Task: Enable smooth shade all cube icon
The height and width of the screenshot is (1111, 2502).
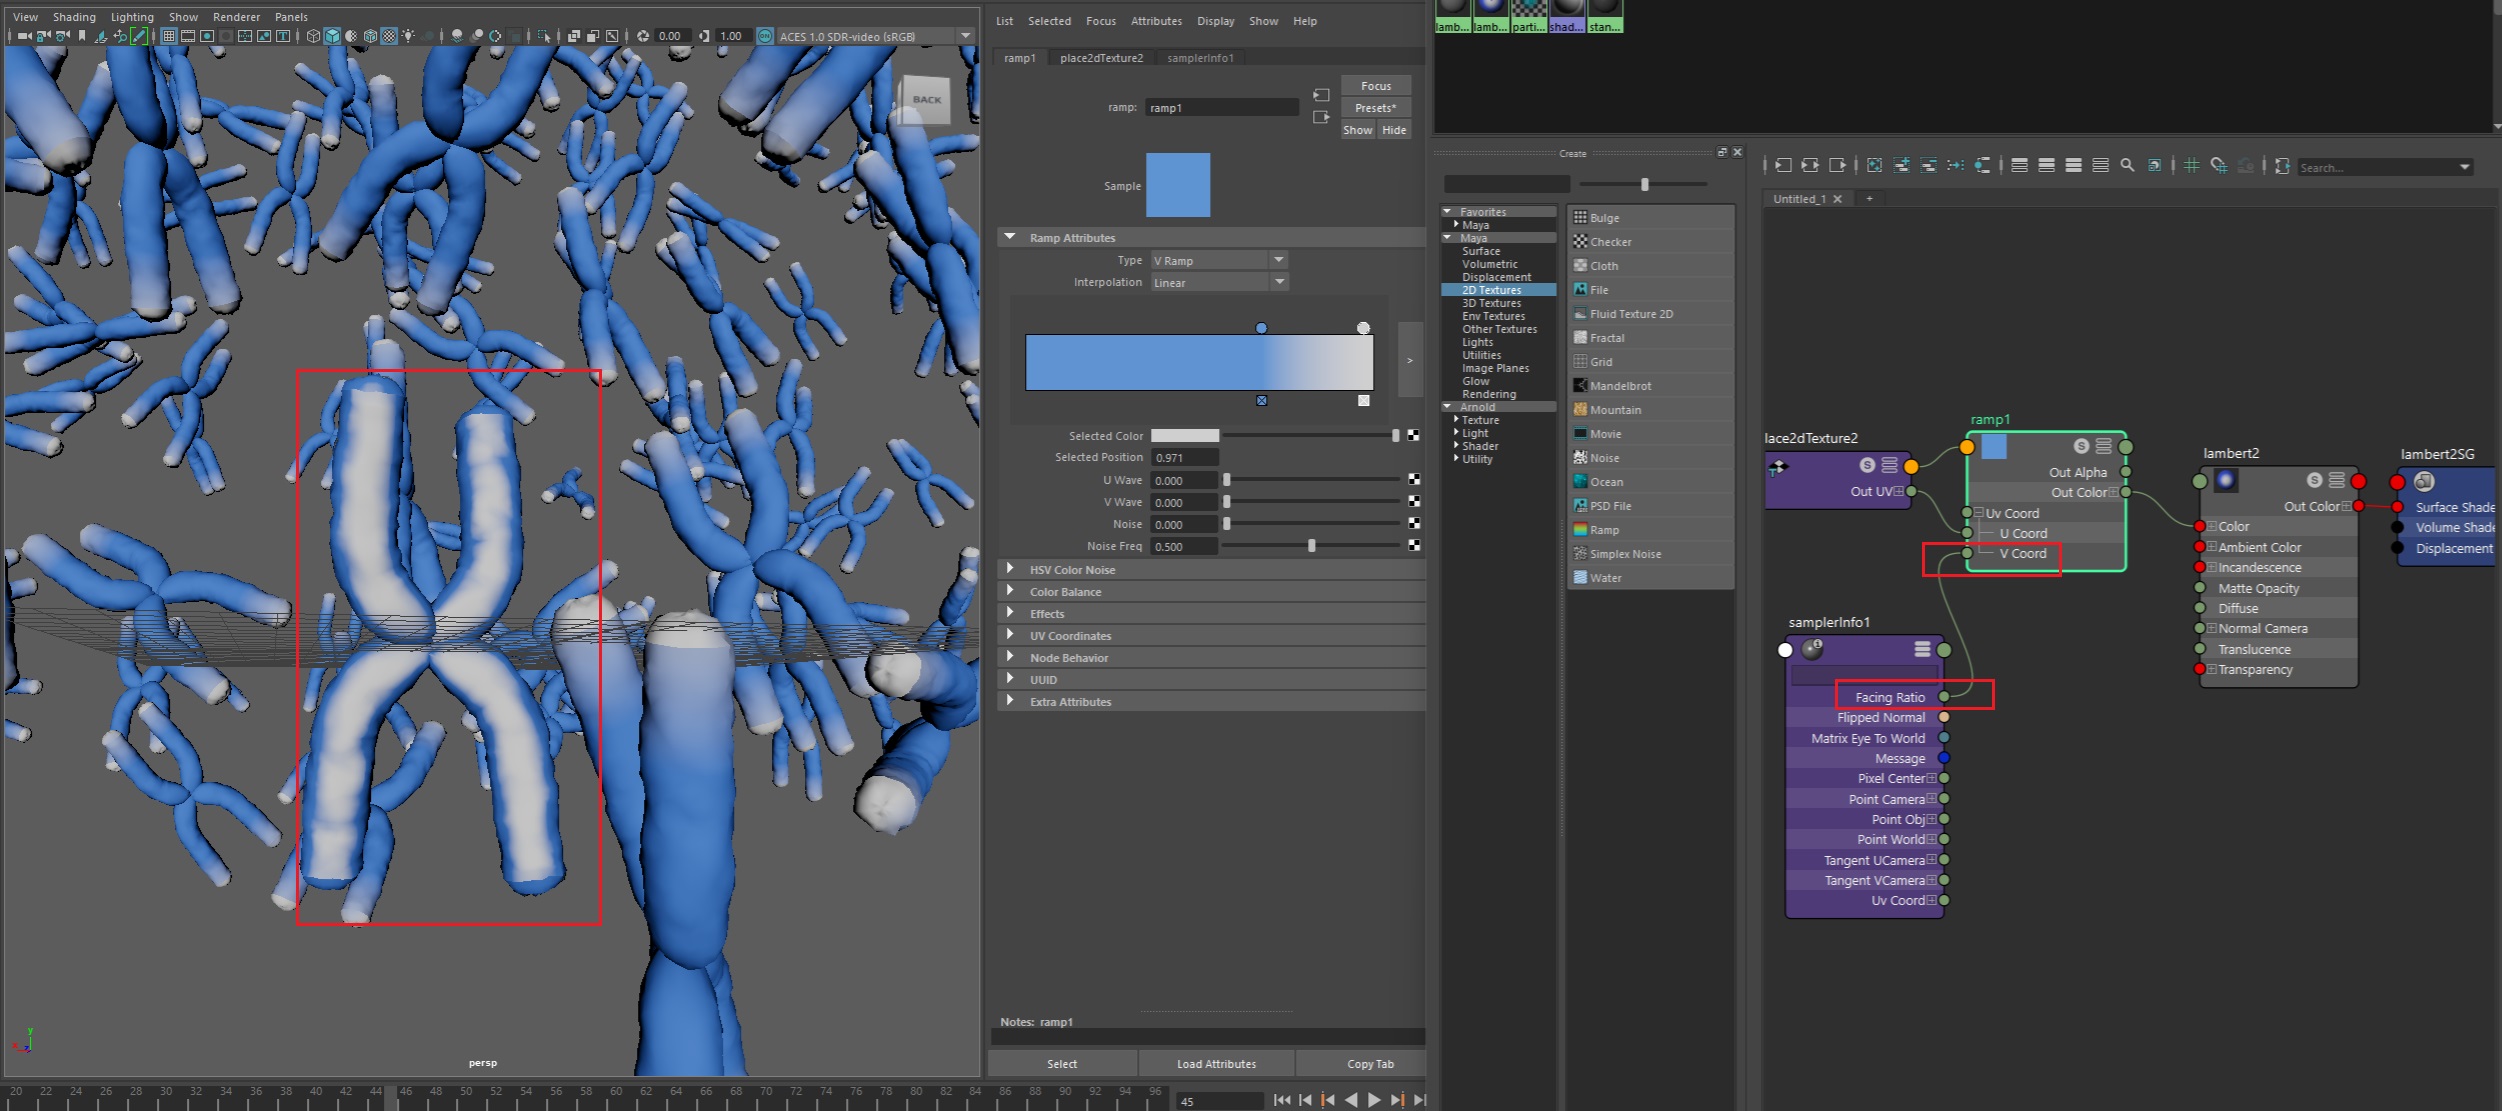Action: point(332,36)
